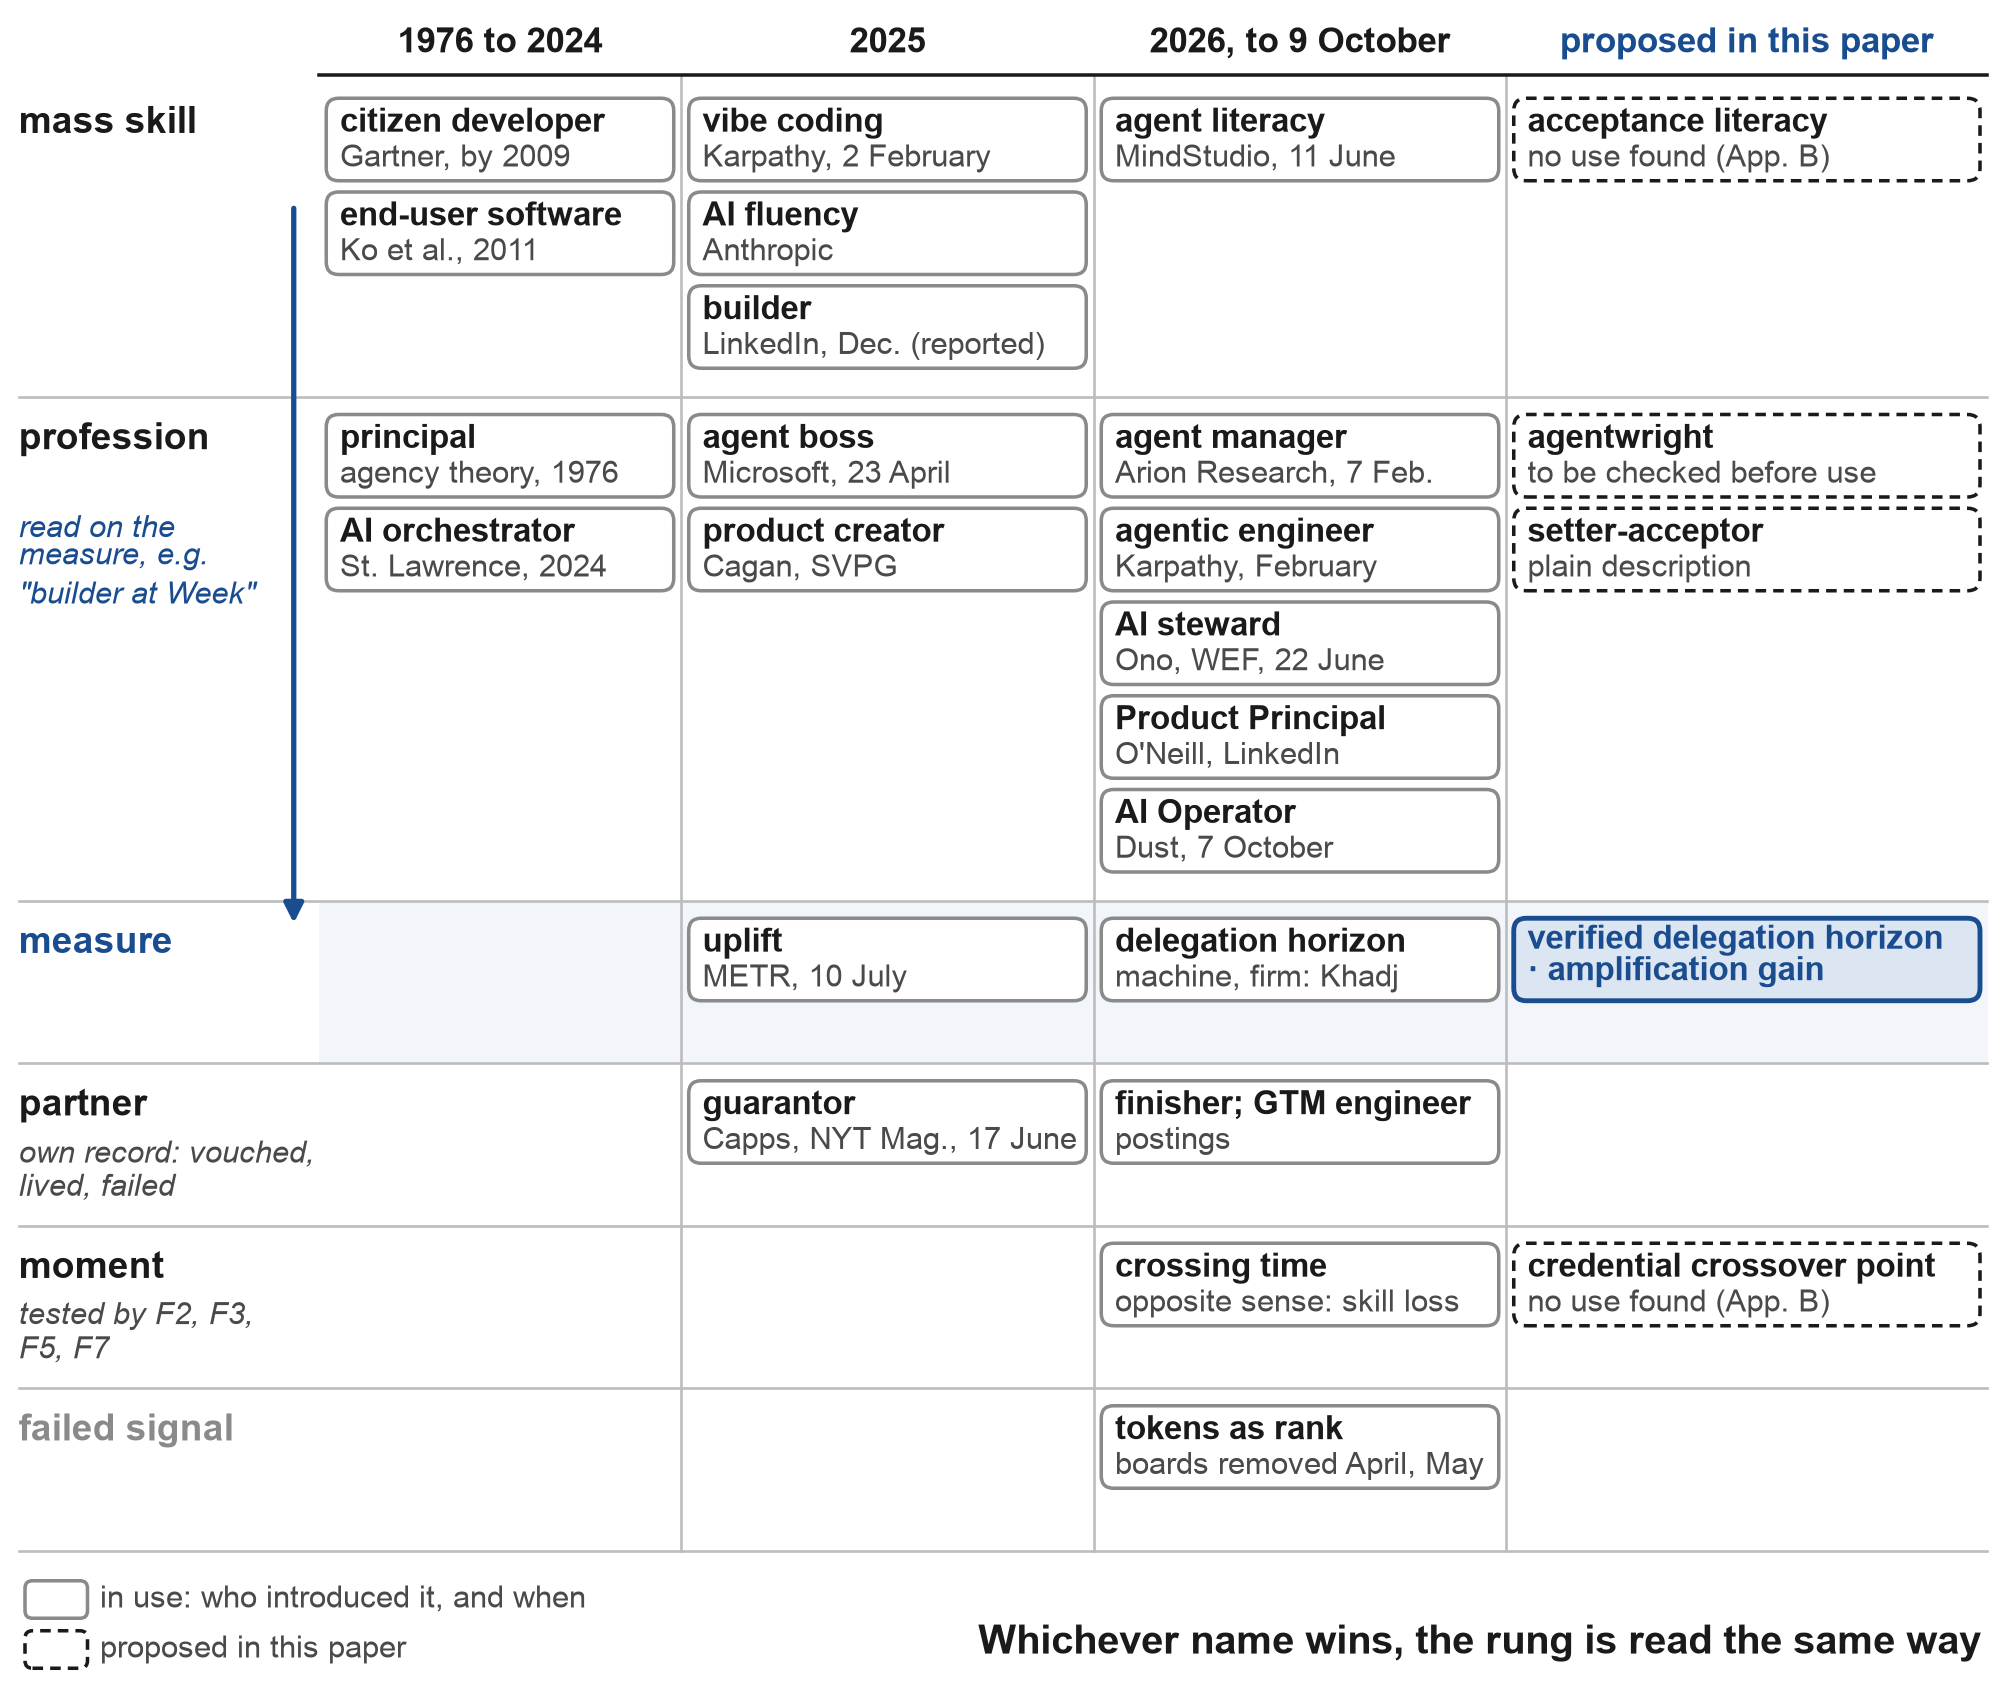Click the highlighted 'verified delegation horizon' box

click(x=1746, y=959)
